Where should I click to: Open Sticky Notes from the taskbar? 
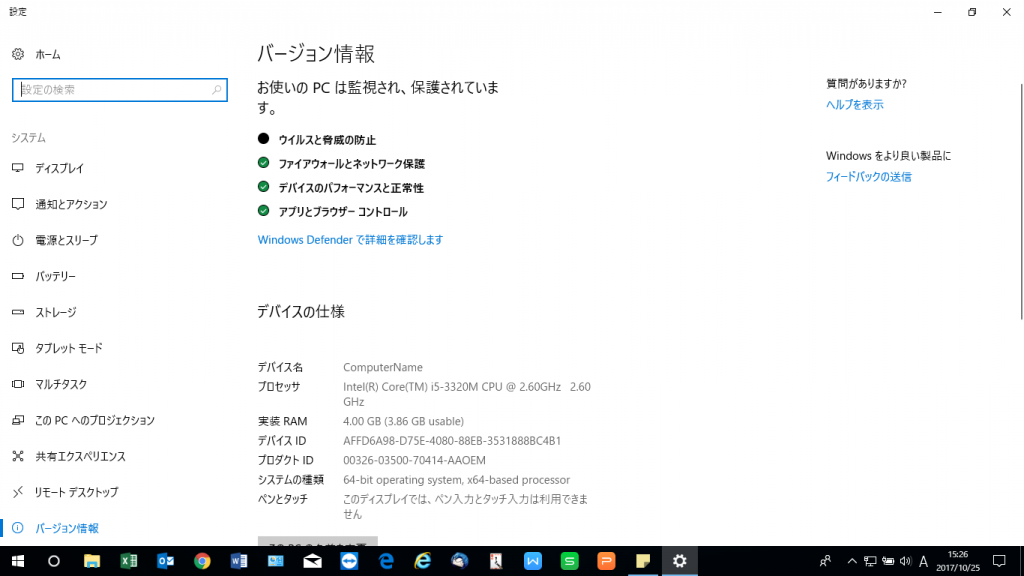tap(643, 561)
